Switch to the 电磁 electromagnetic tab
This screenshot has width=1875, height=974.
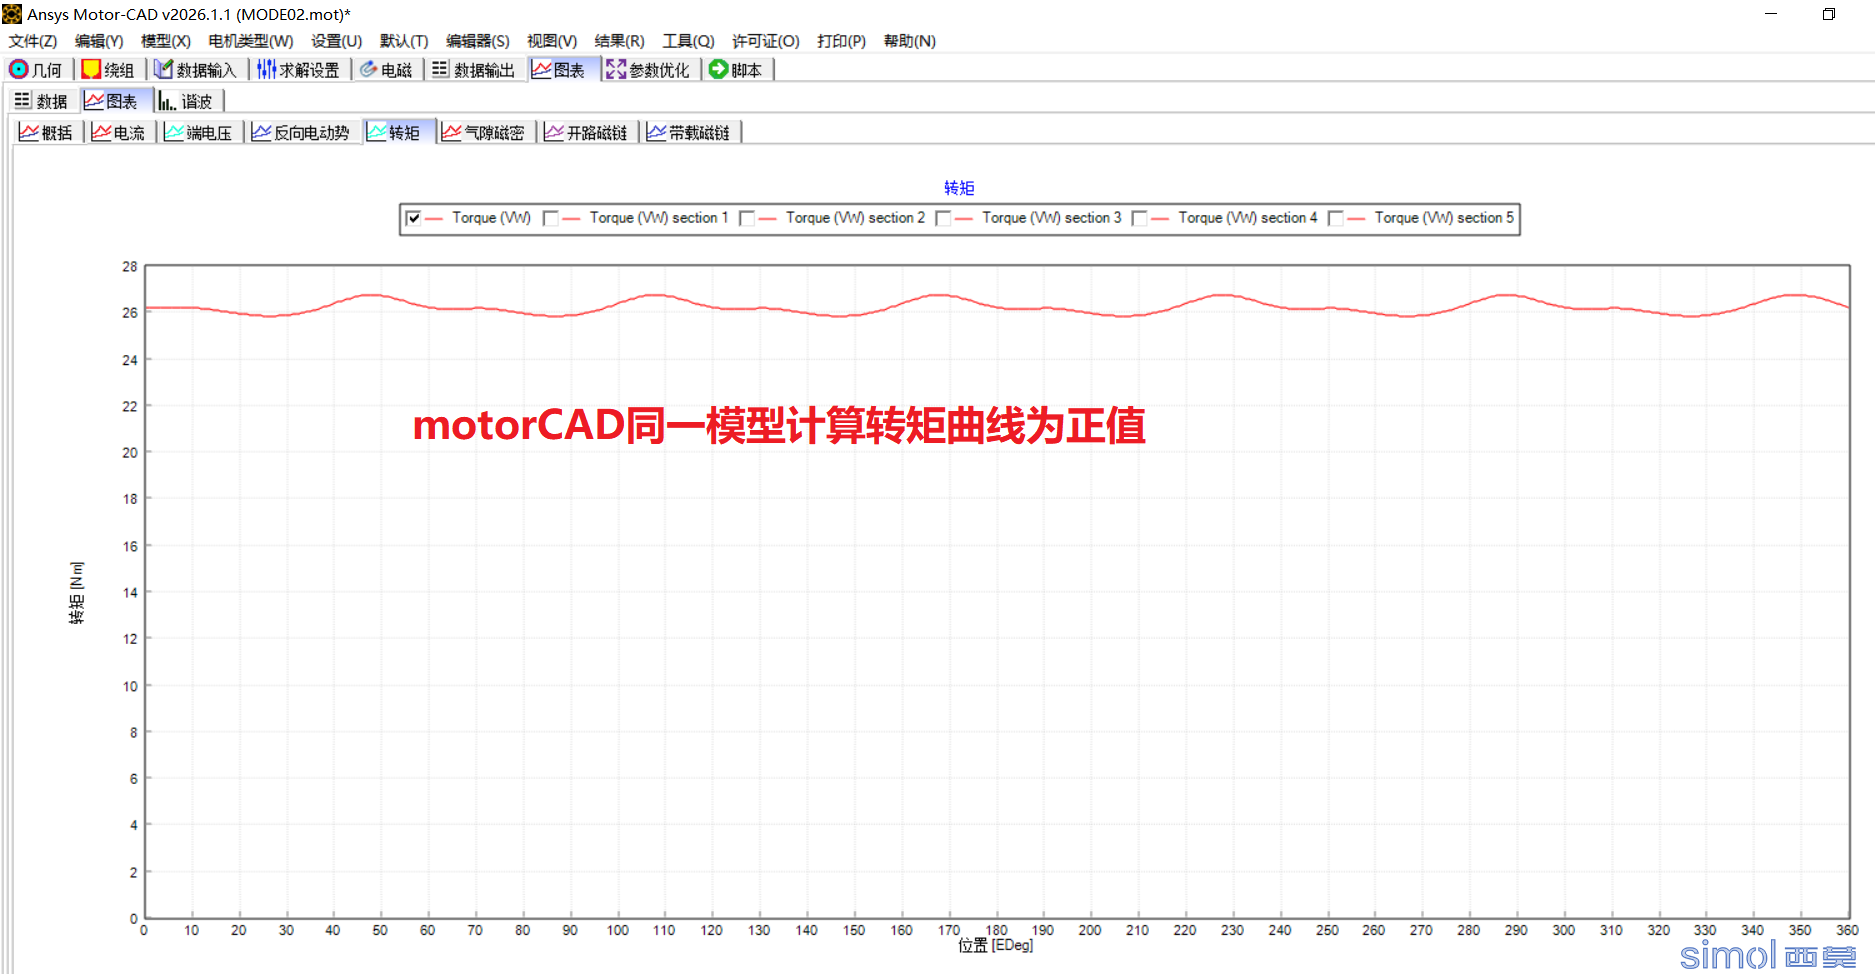click(x=386, y=69)
